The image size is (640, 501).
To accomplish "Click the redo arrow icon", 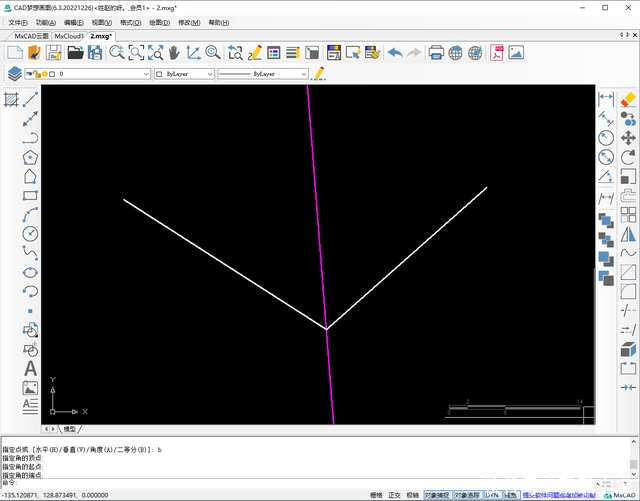I will tap(414, 53).
